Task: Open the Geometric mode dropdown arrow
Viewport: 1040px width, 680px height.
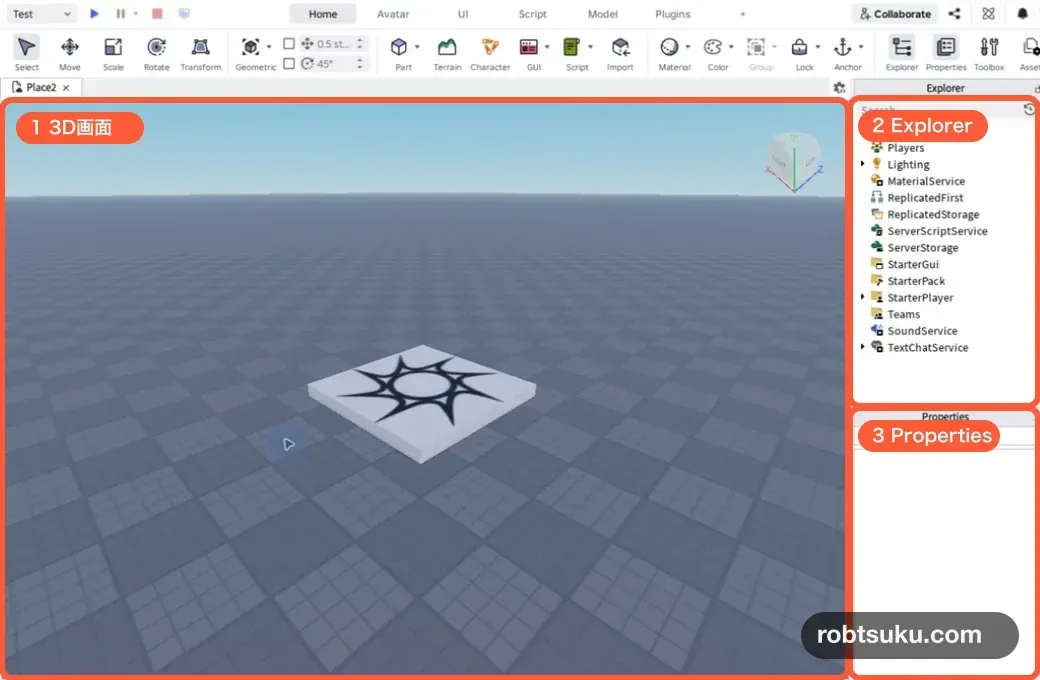Action: 269,47
